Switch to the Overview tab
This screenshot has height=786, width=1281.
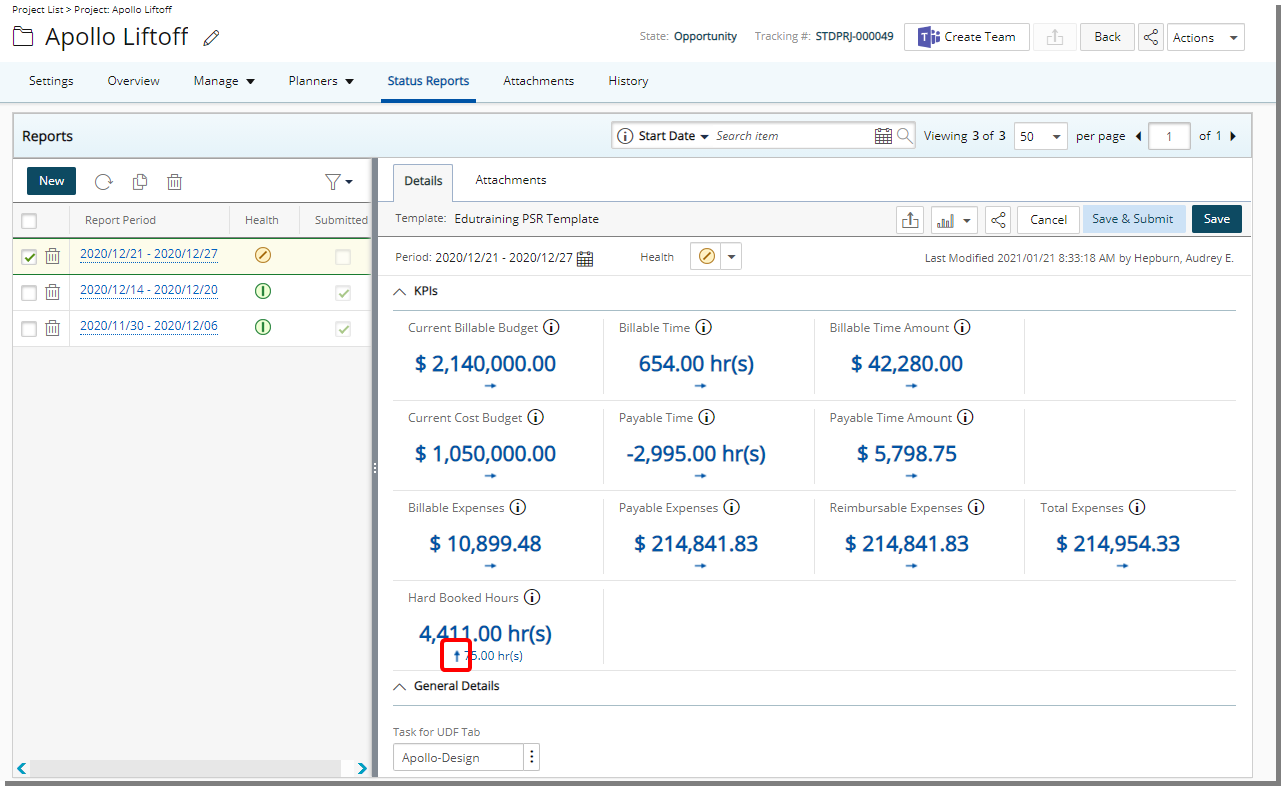click(x=134, y=81)
